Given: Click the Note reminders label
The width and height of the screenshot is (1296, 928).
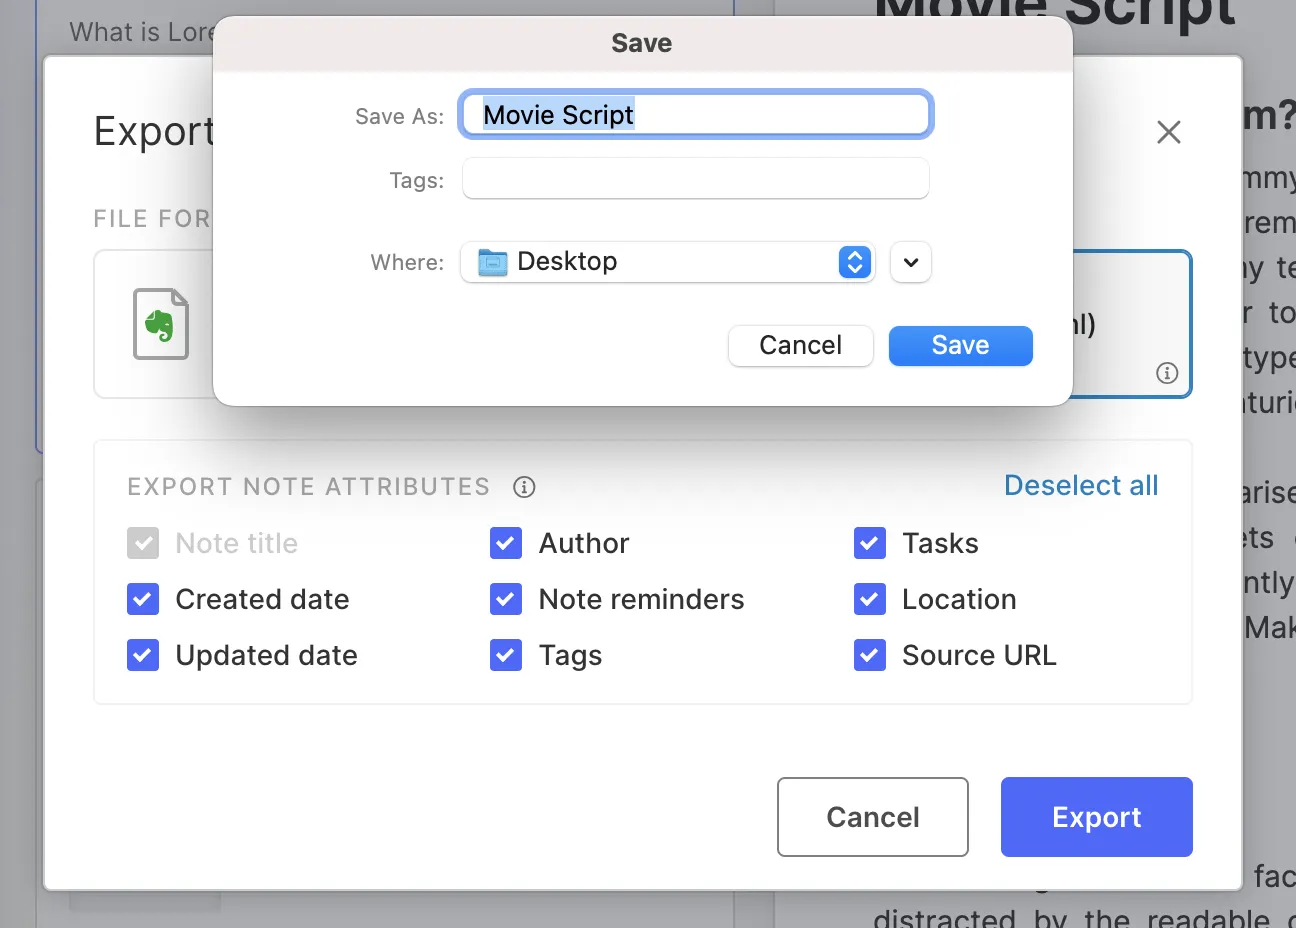Looking at the screenshot, I should click(642, 599).
